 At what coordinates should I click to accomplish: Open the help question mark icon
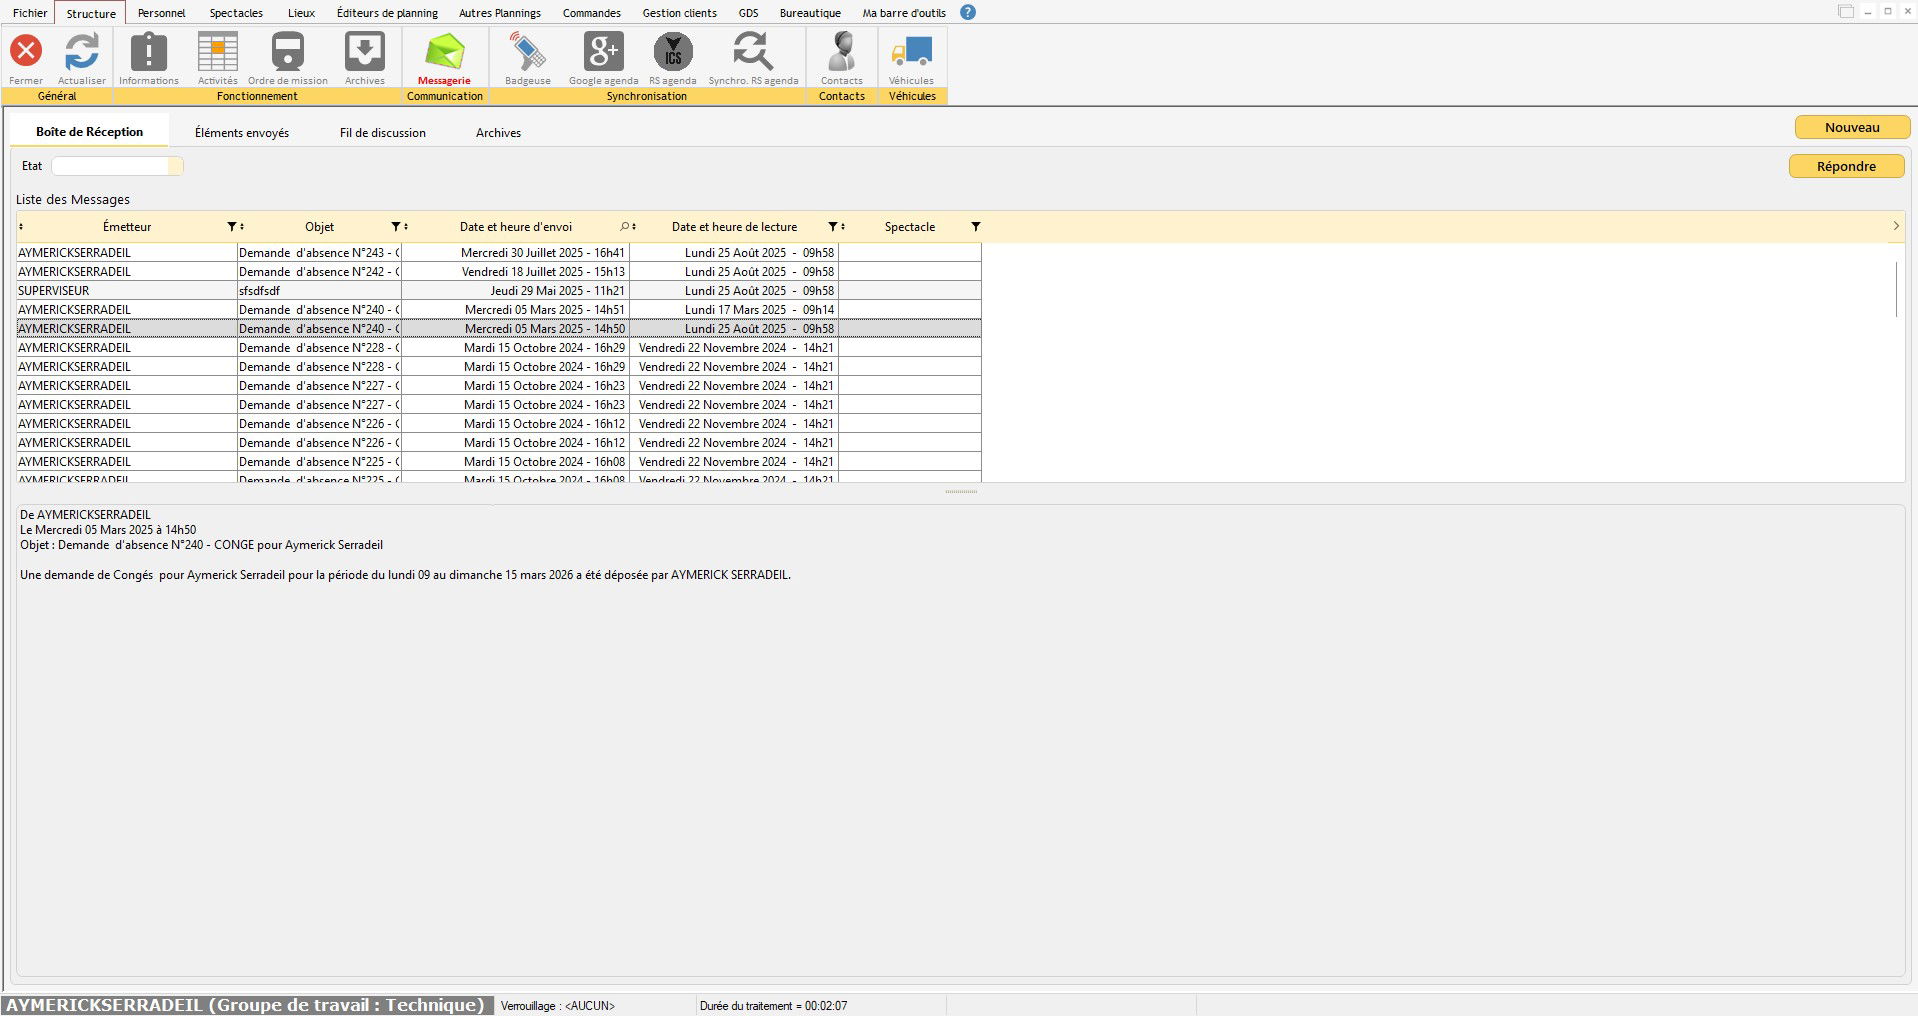click(967, 13)
